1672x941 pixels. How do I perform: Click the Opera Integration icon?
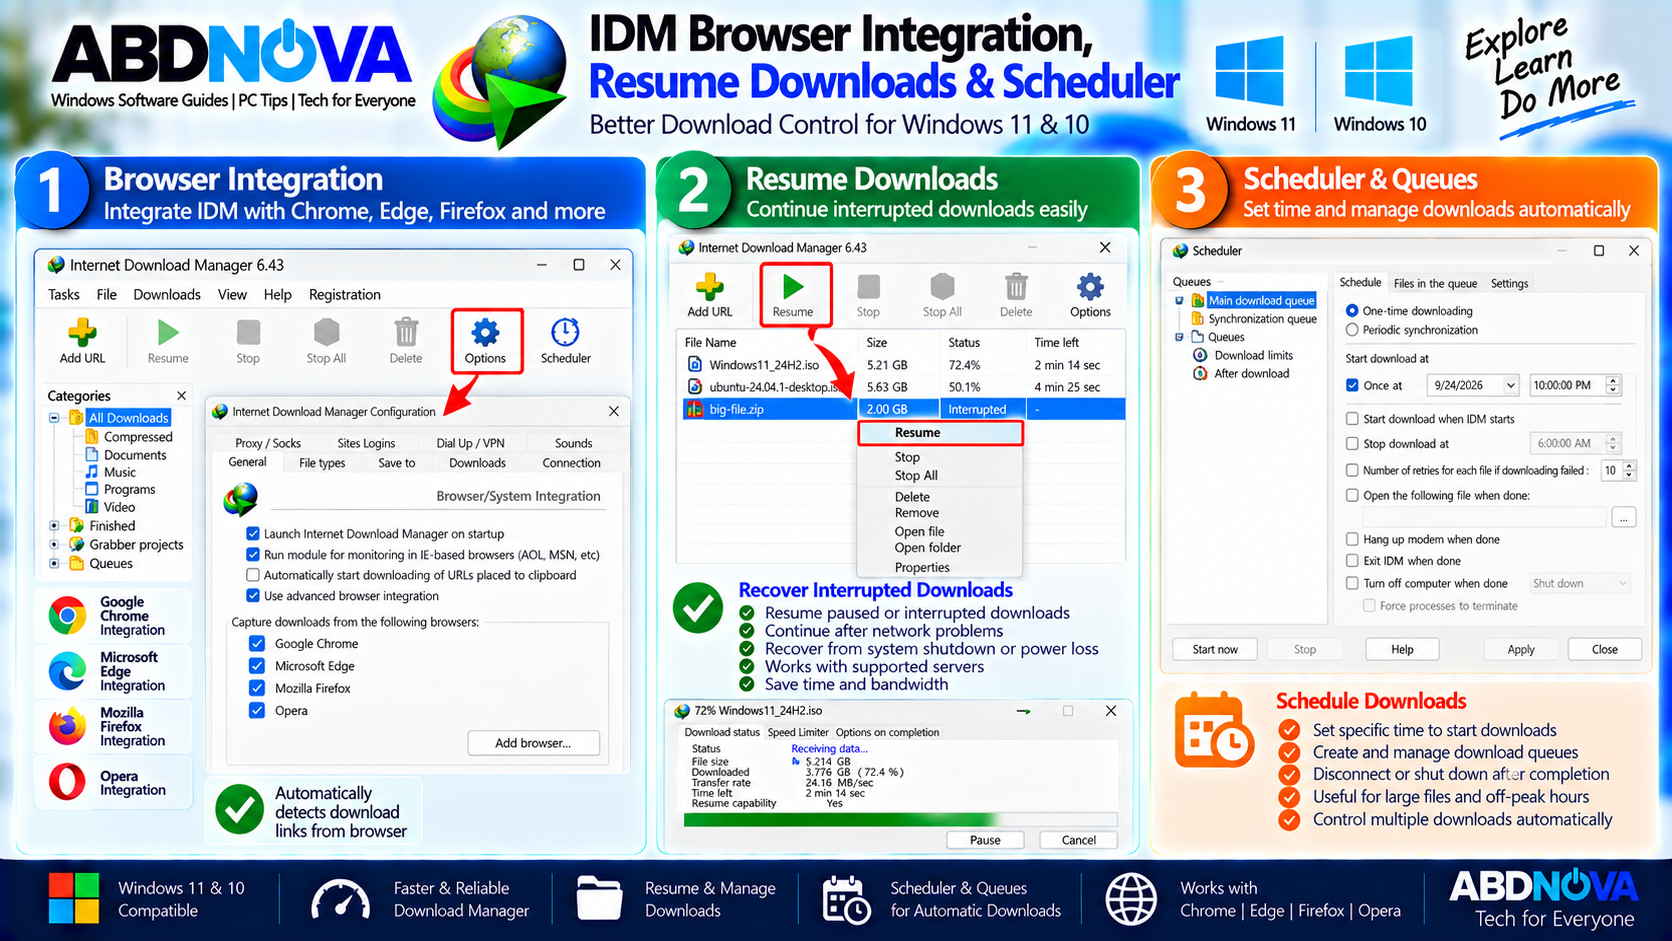(x=67, y=782)
